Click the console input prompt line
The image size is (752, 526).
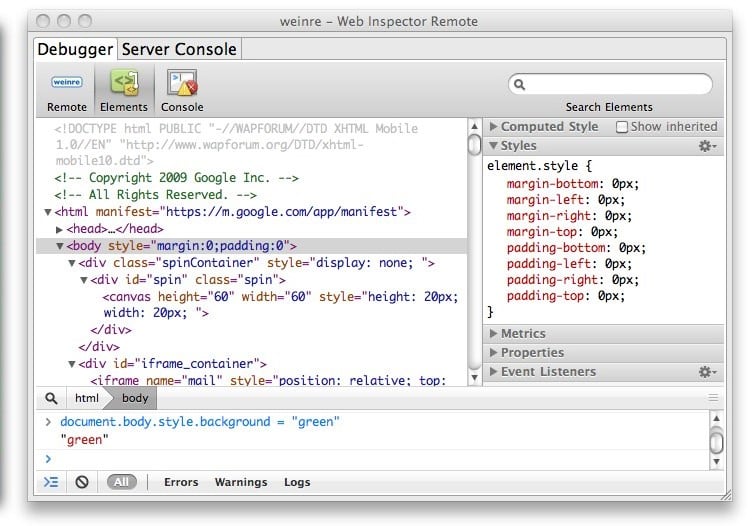[x=372, y=459]
